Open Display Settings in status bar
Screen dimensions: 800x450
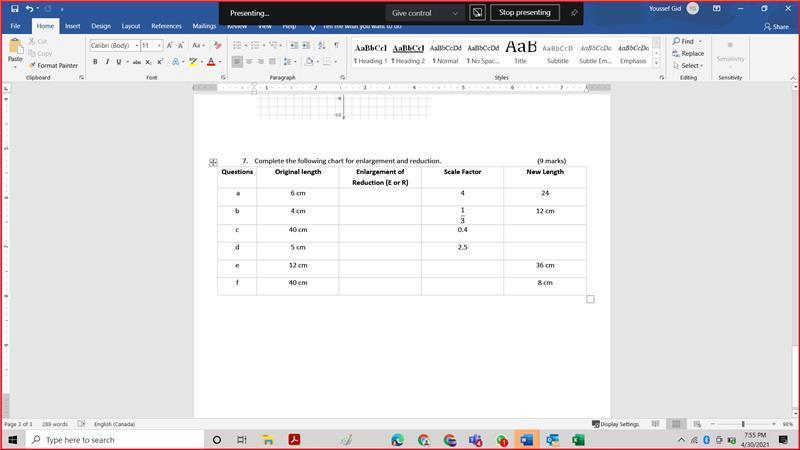(x=615, y=424)
